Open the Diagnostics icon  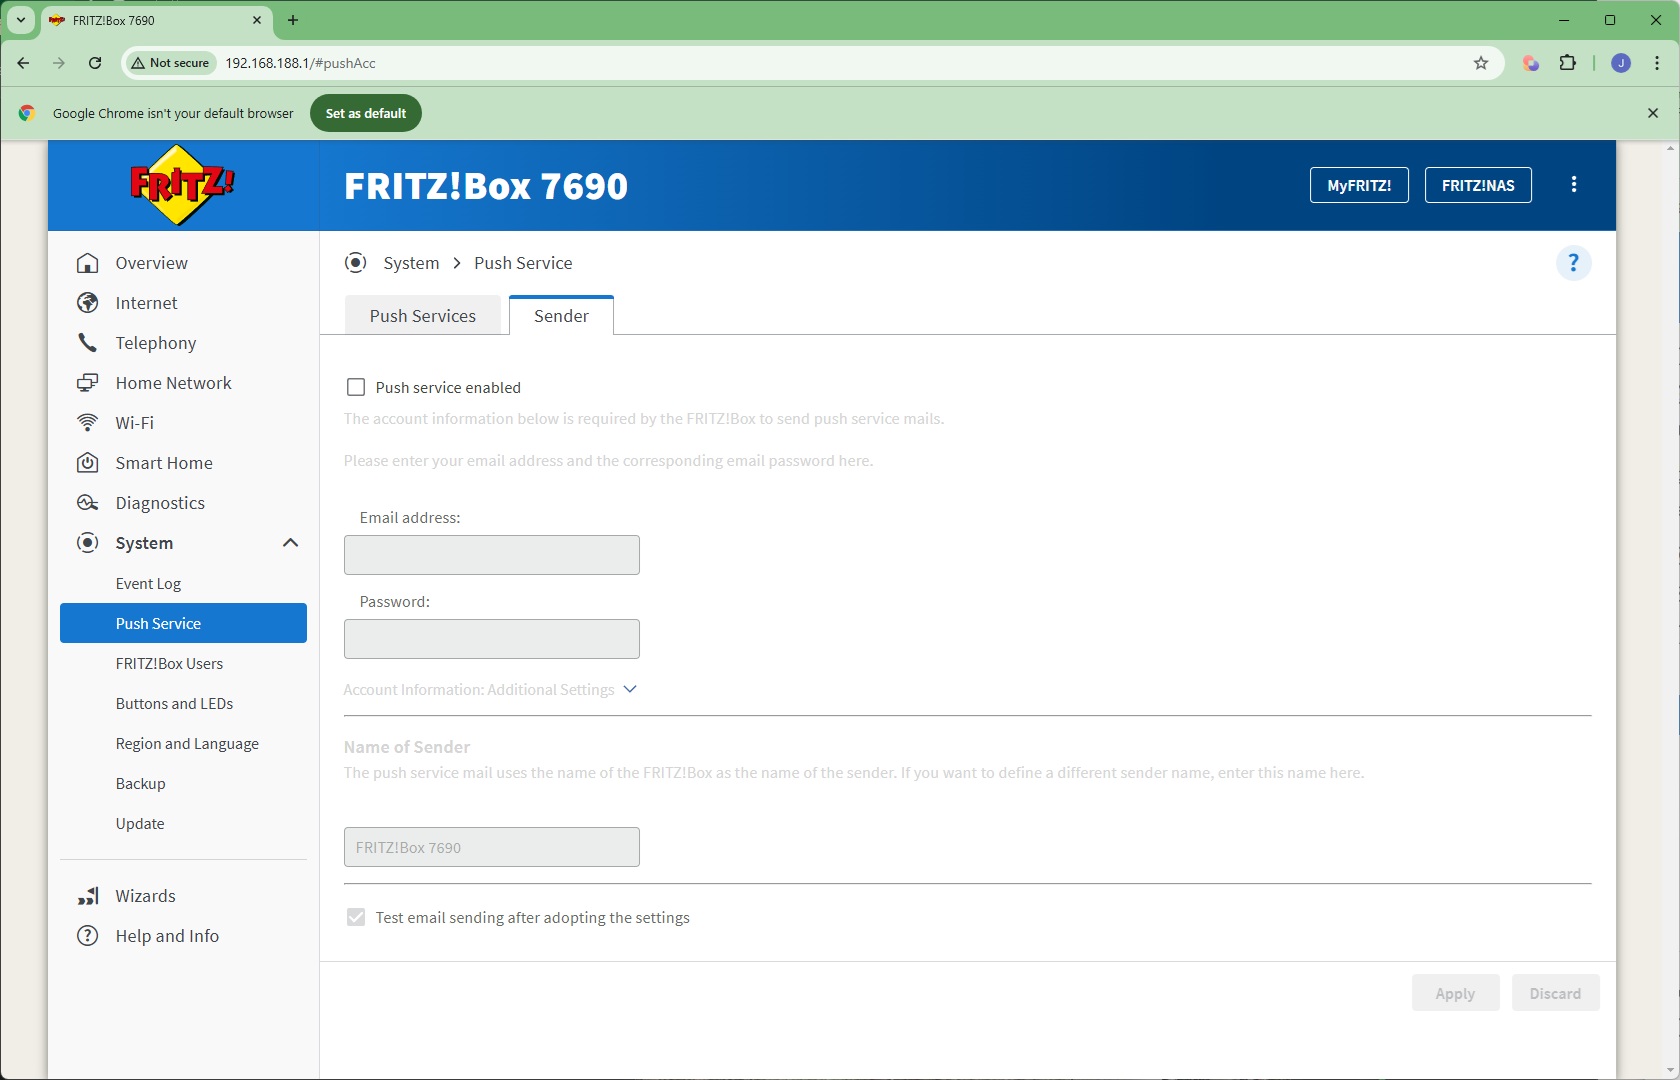click(x=88, y=503)
